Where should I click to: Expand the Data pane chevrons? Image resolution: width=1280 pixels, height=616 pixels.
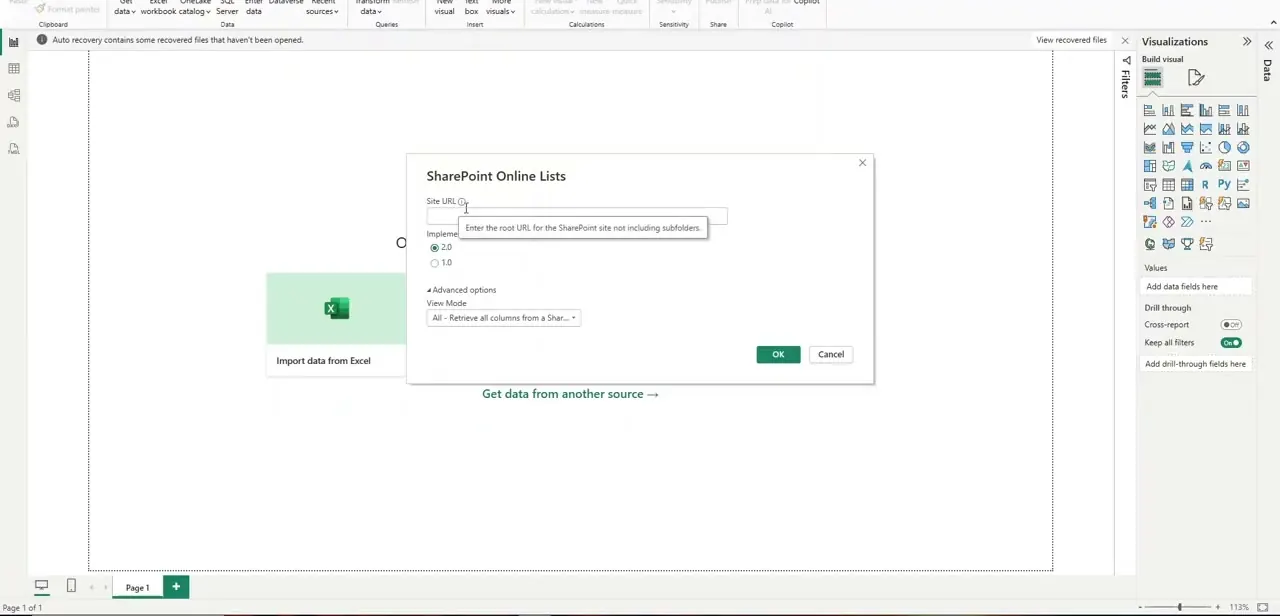1269,46
